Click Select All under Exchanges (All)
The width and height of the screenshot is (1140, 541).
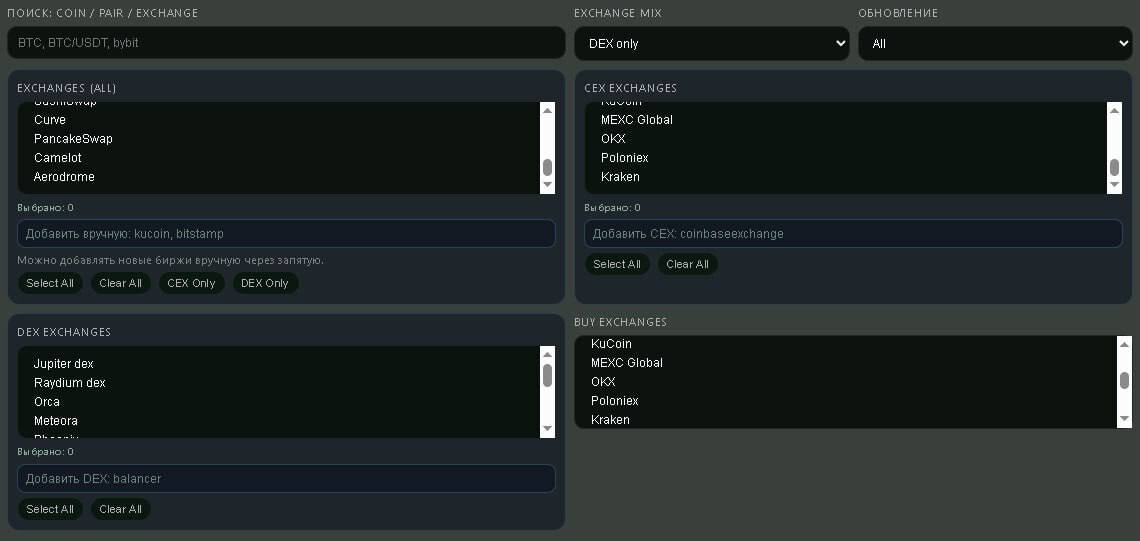point(50,284)
